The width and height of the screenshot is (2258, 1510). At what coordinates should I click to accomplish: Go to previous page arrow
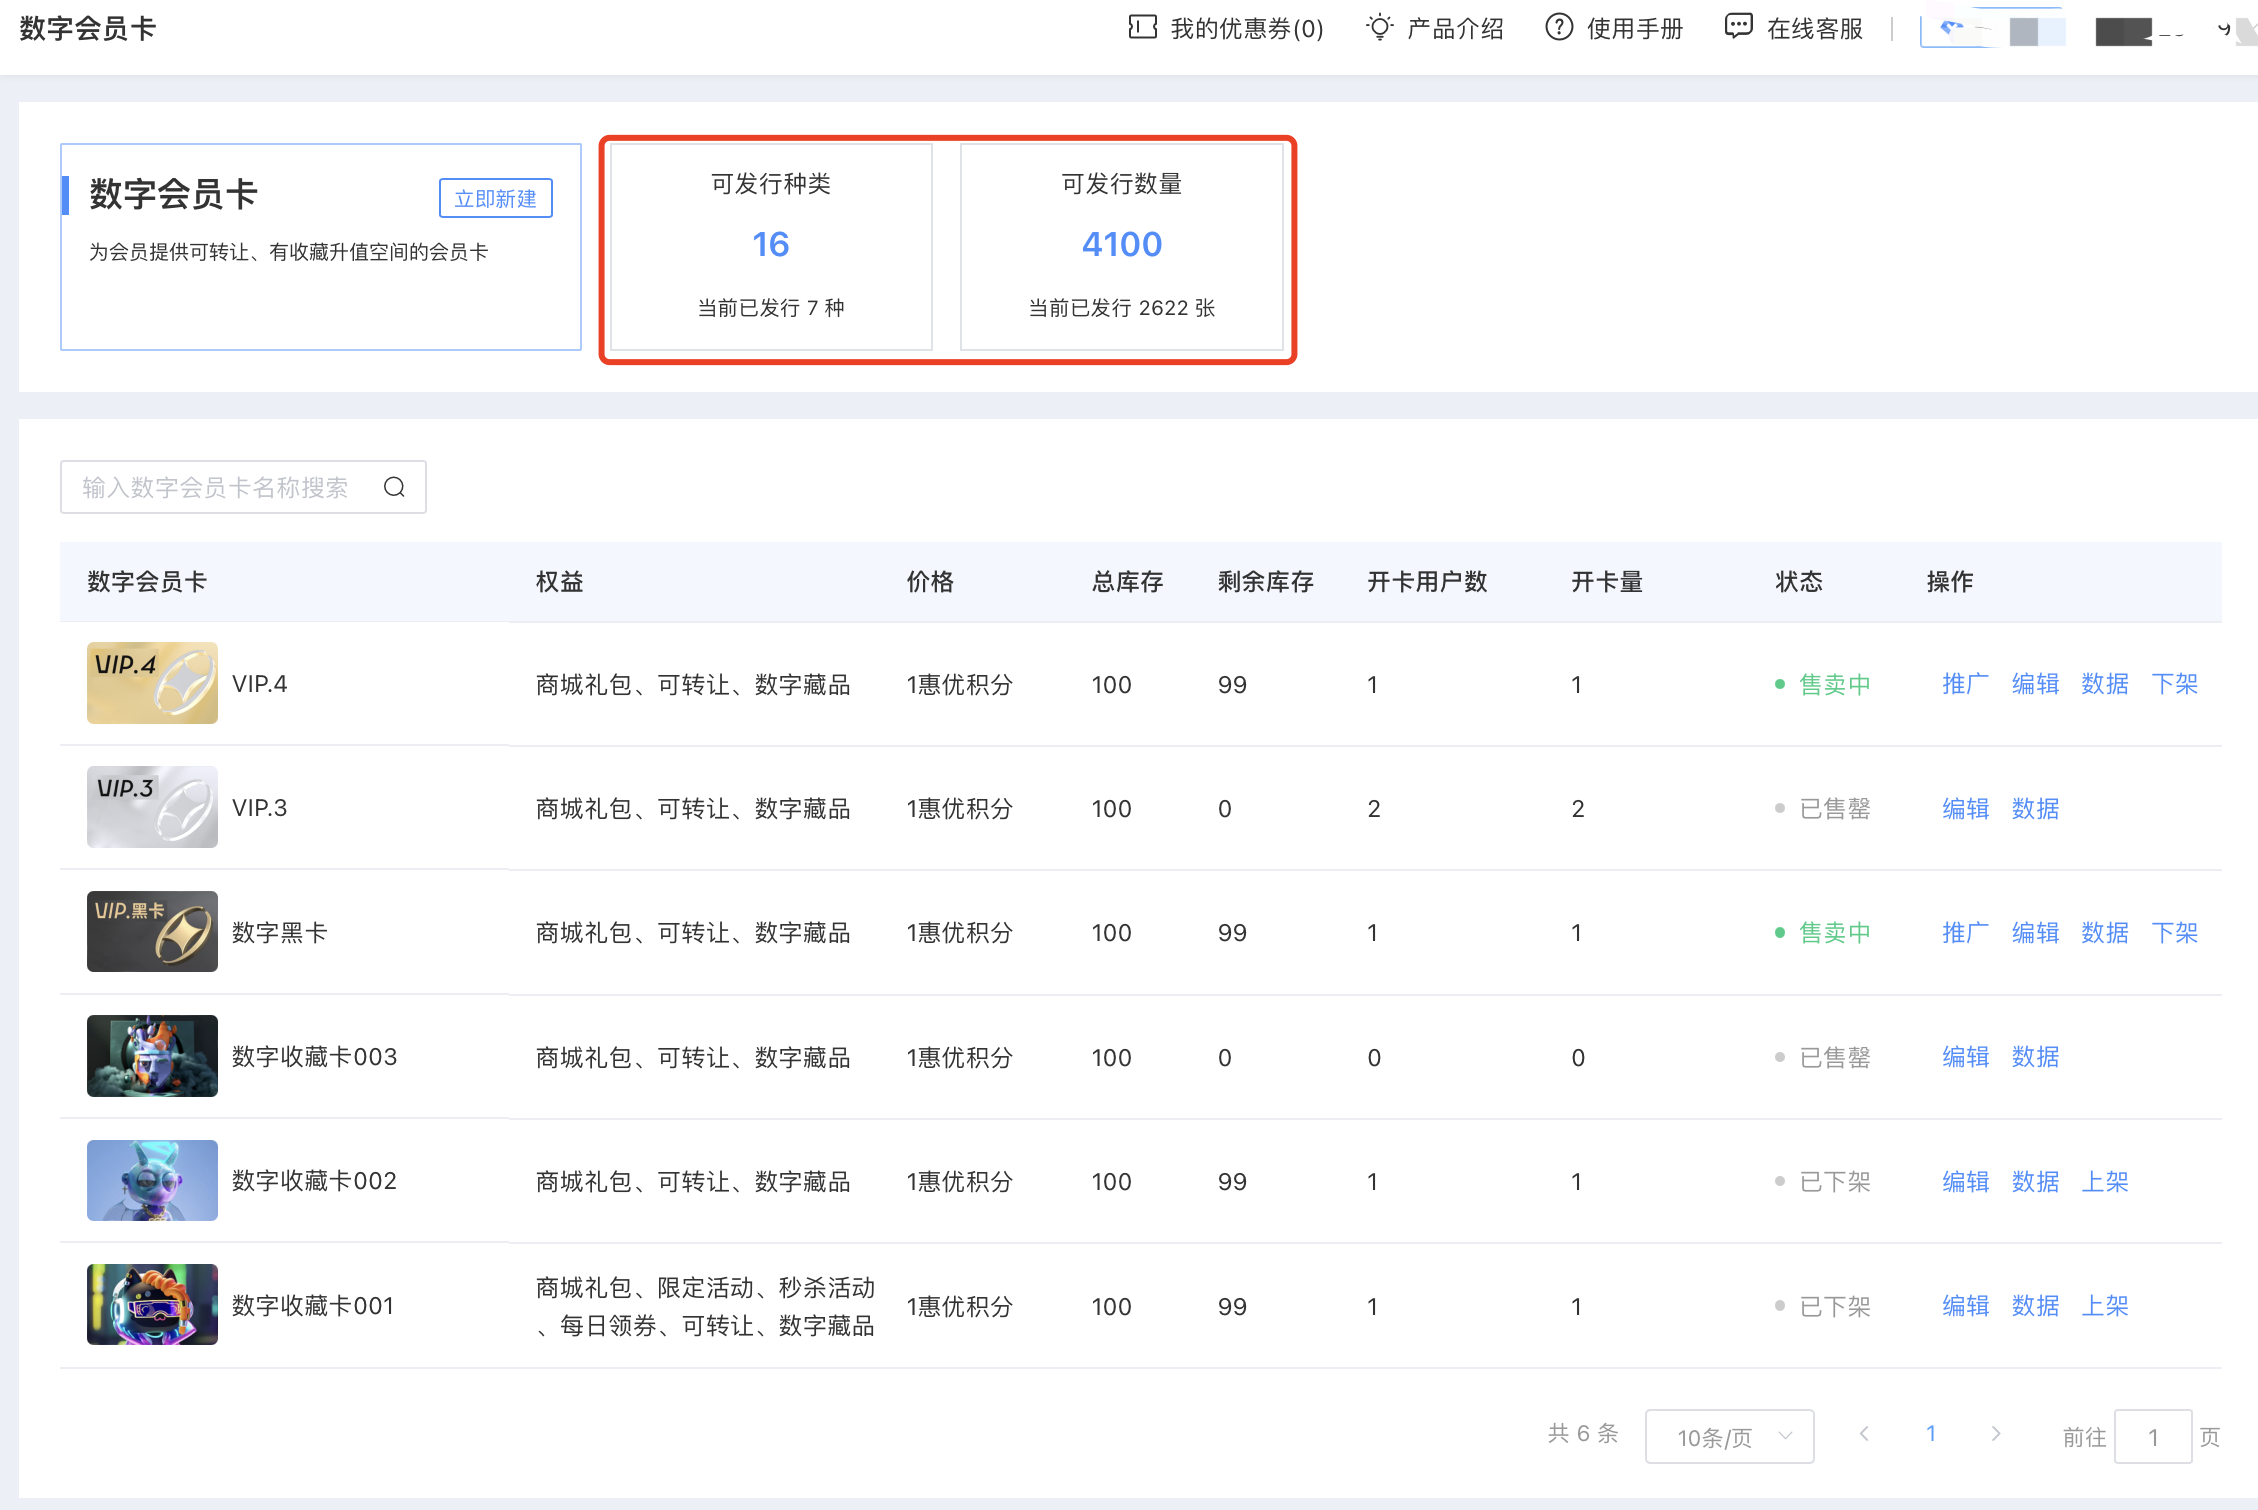[1864, 1434]
